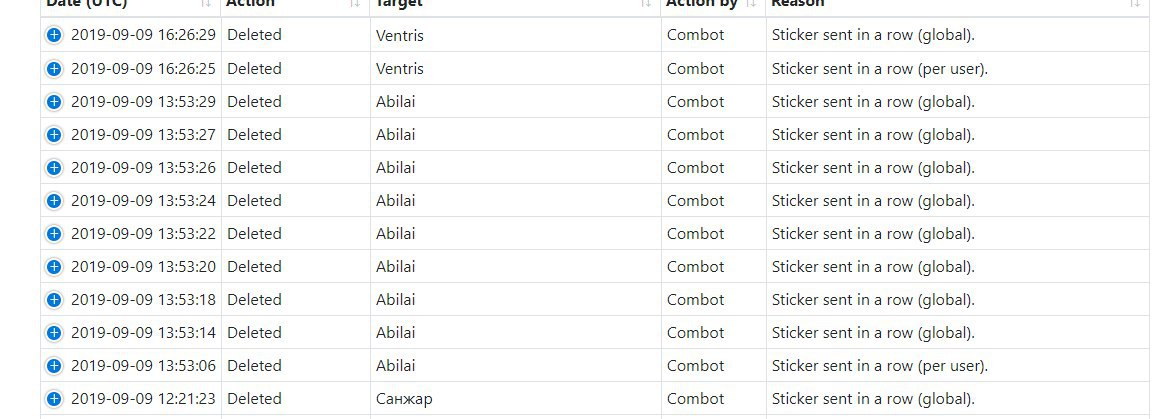
Task: Sort the Target column
Action: coord(646,4)
